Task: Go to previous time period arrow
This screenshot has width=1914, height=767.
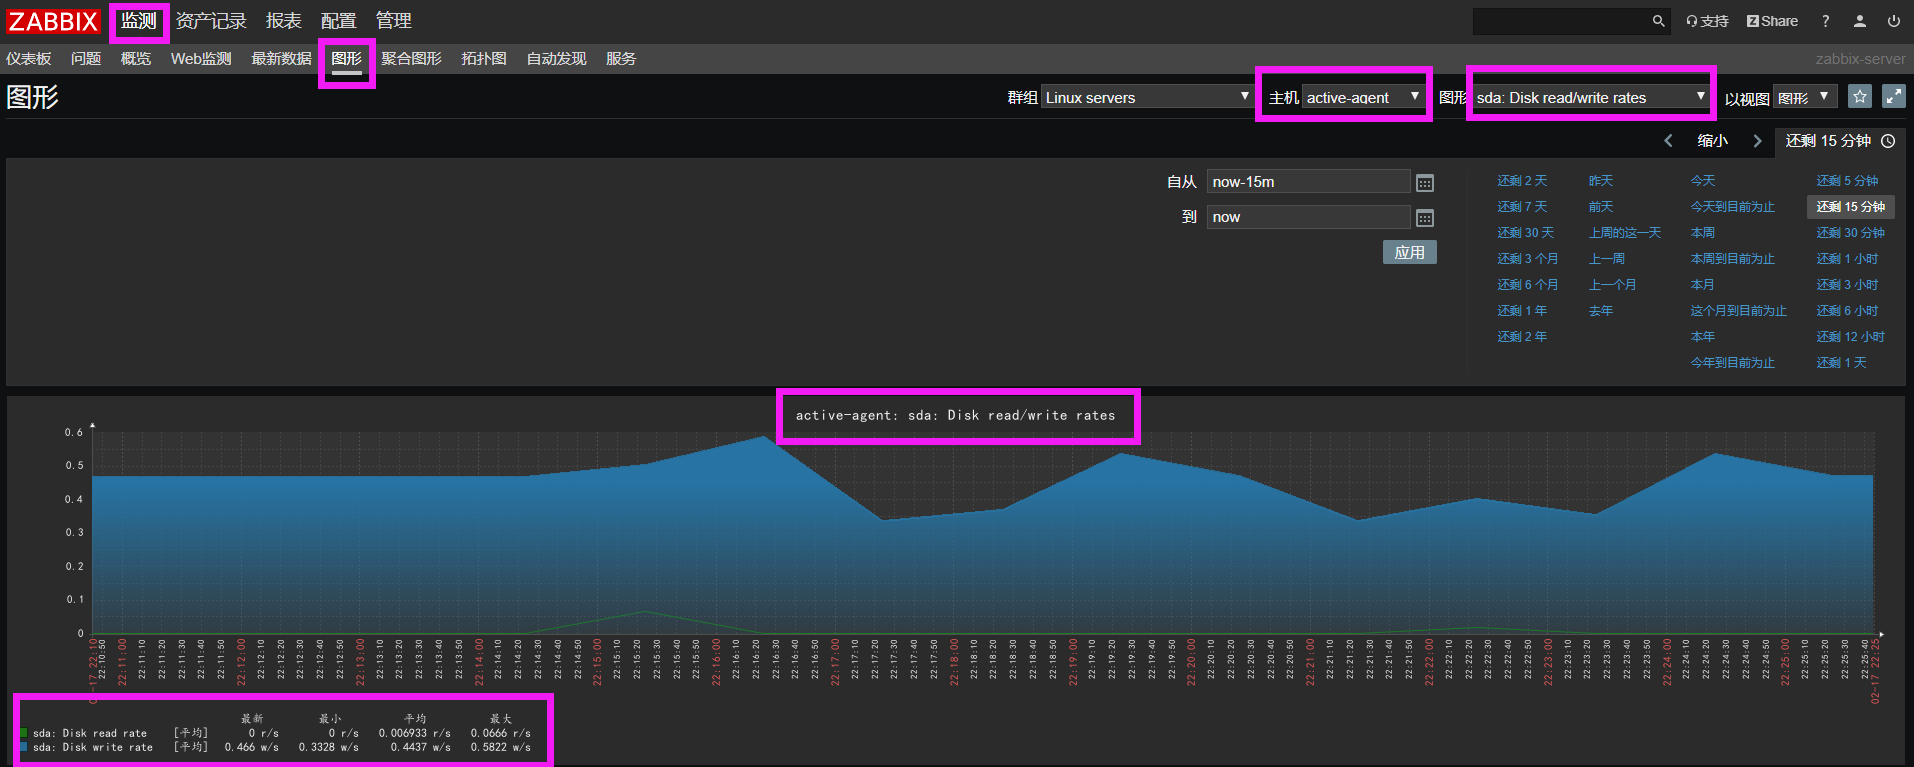Action: (x=1668, y=141)
